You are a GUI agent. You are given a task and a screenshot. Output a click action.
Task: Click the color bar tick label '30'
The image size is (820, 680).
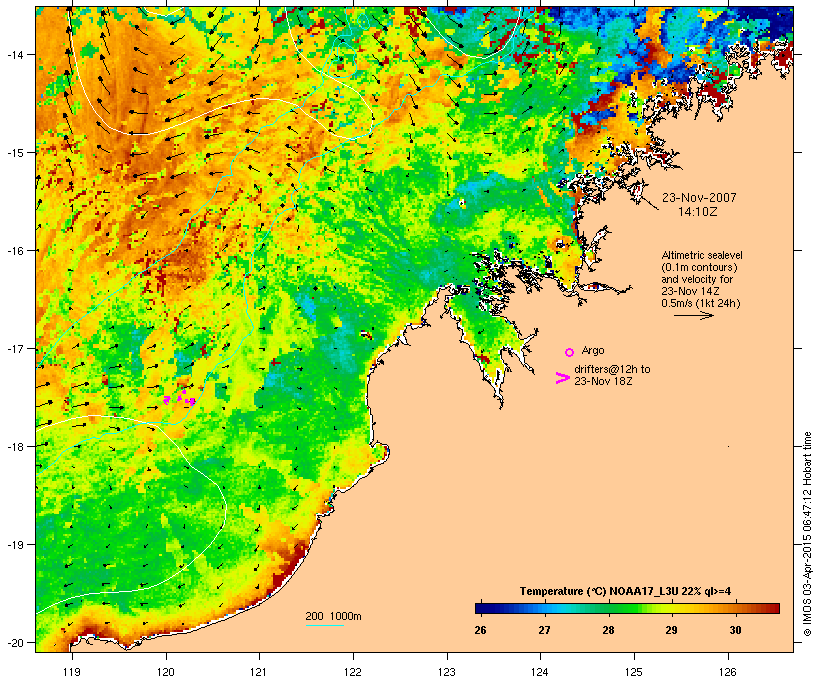(735, 630)
